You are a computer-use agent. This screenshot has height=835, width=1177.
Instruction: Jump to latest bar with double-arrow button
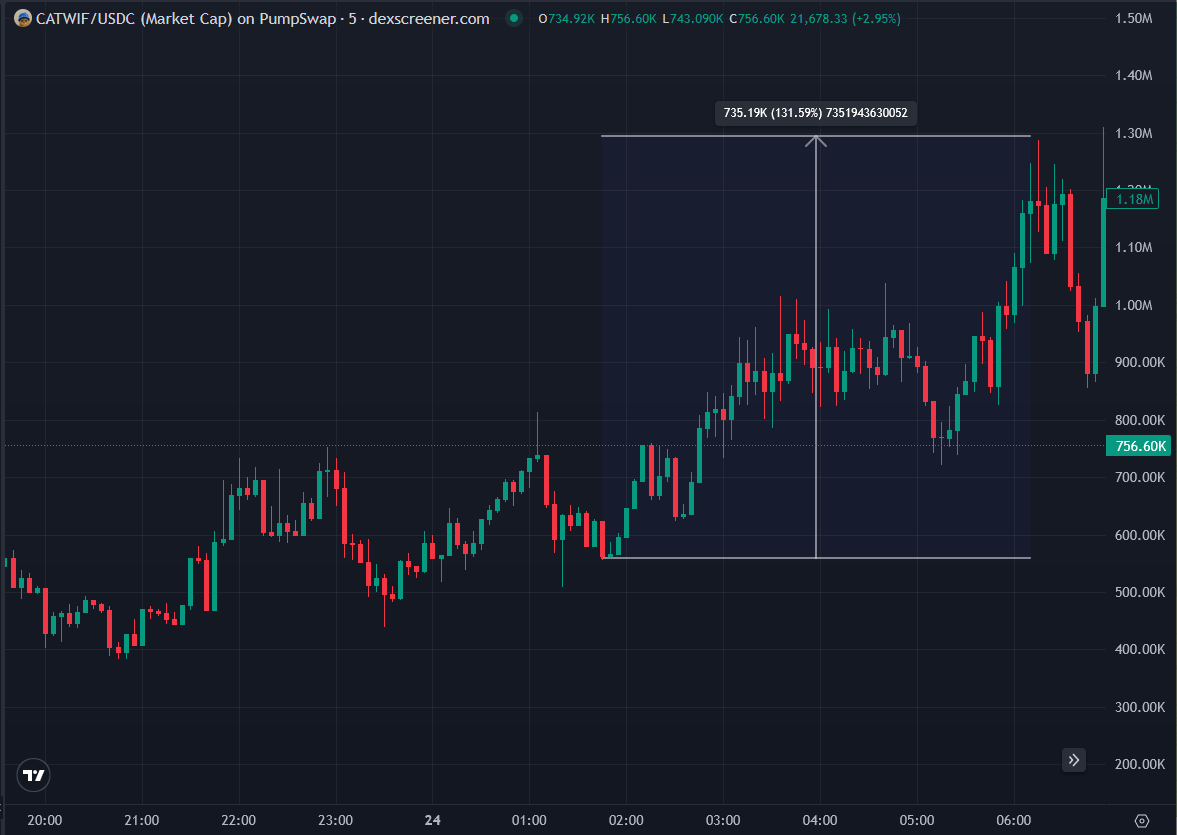(x=1073, y=760)
